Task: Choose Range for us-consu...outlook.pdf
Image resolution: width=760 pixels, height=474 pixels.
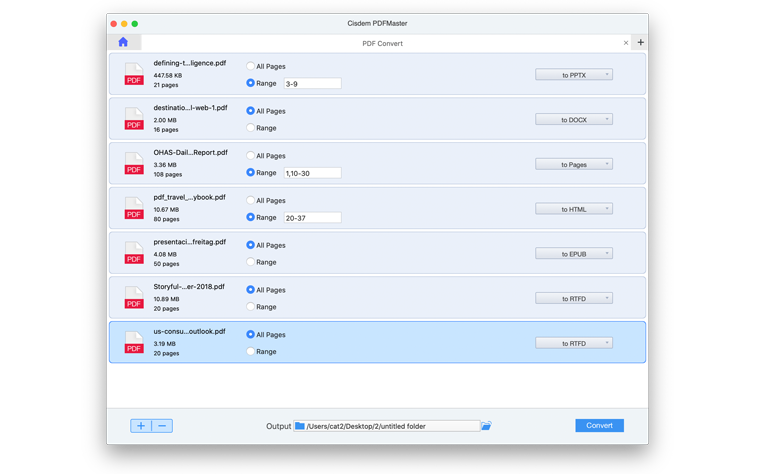Action: [251, 352]
